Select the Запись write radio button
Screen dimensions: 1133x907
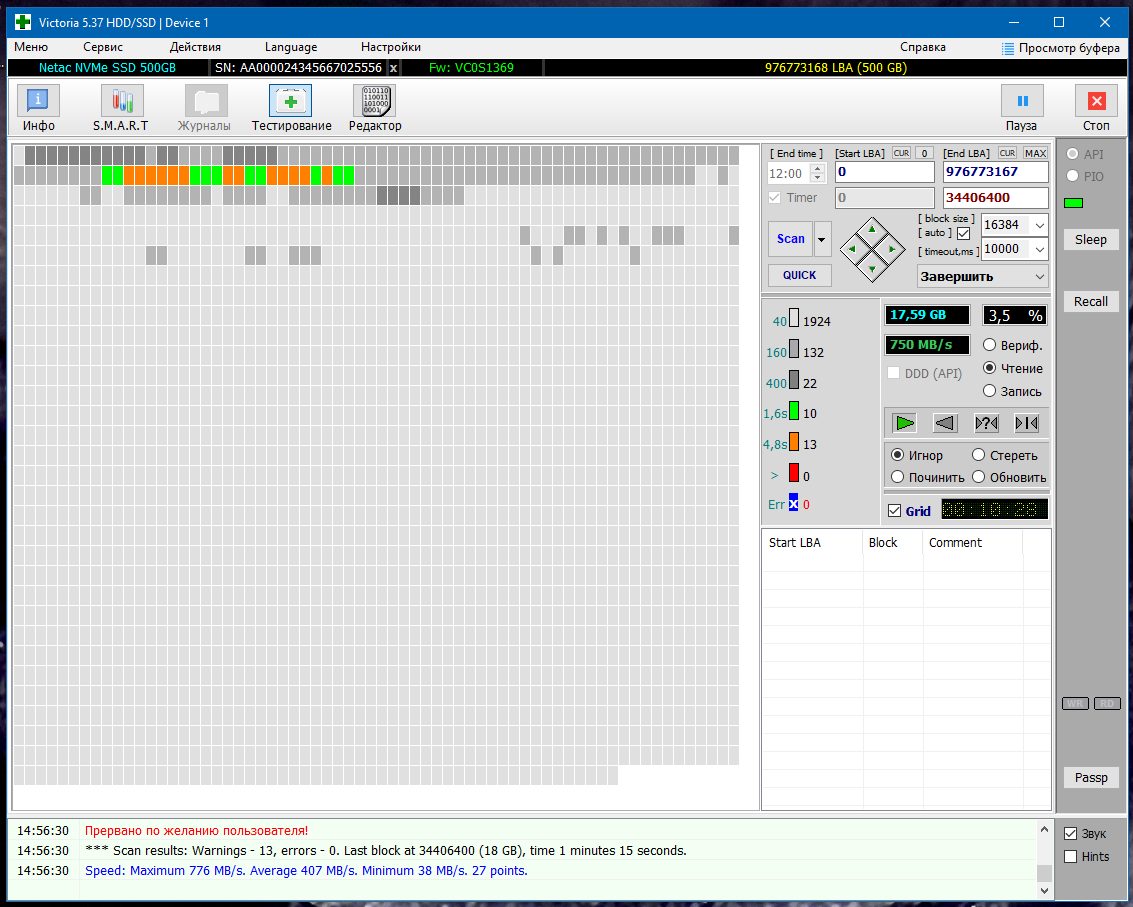tap(990, 391)
